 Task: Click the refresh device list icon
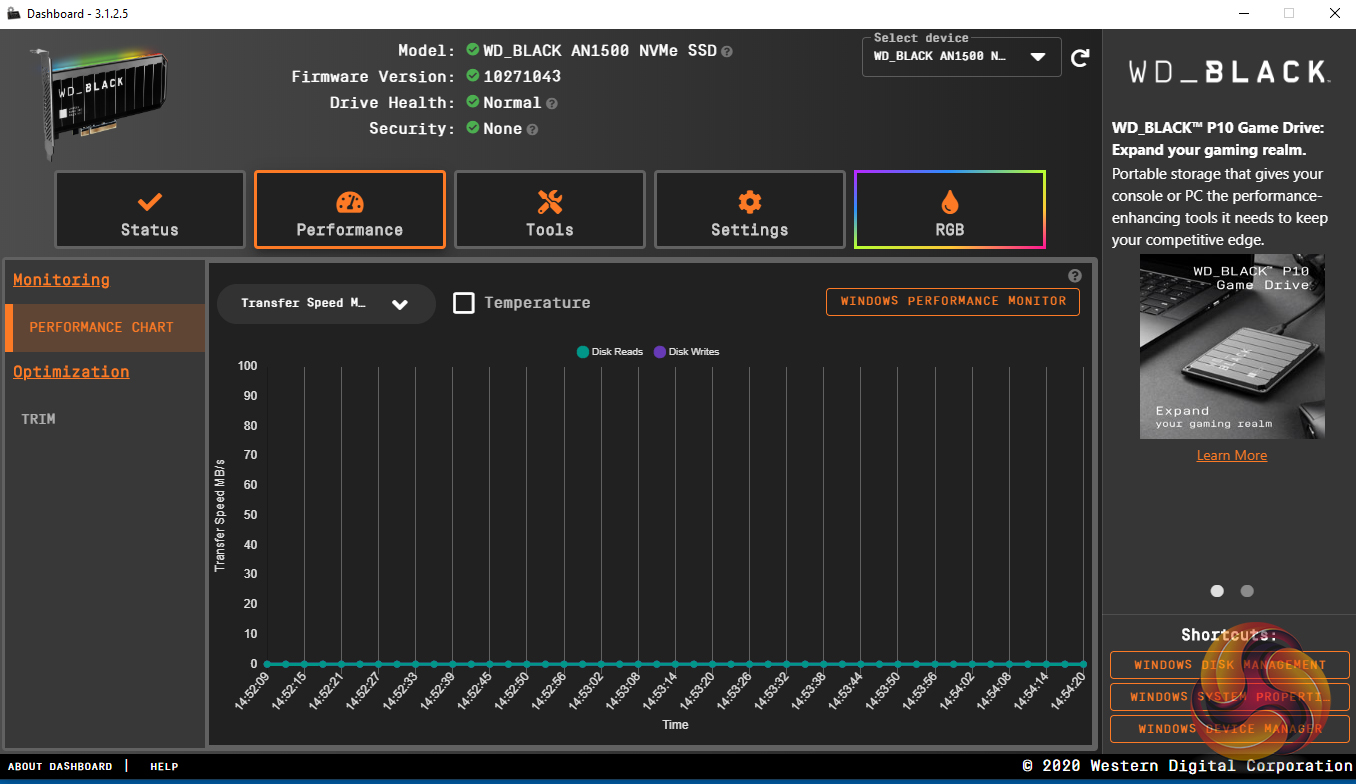[x=1080, y=58]
